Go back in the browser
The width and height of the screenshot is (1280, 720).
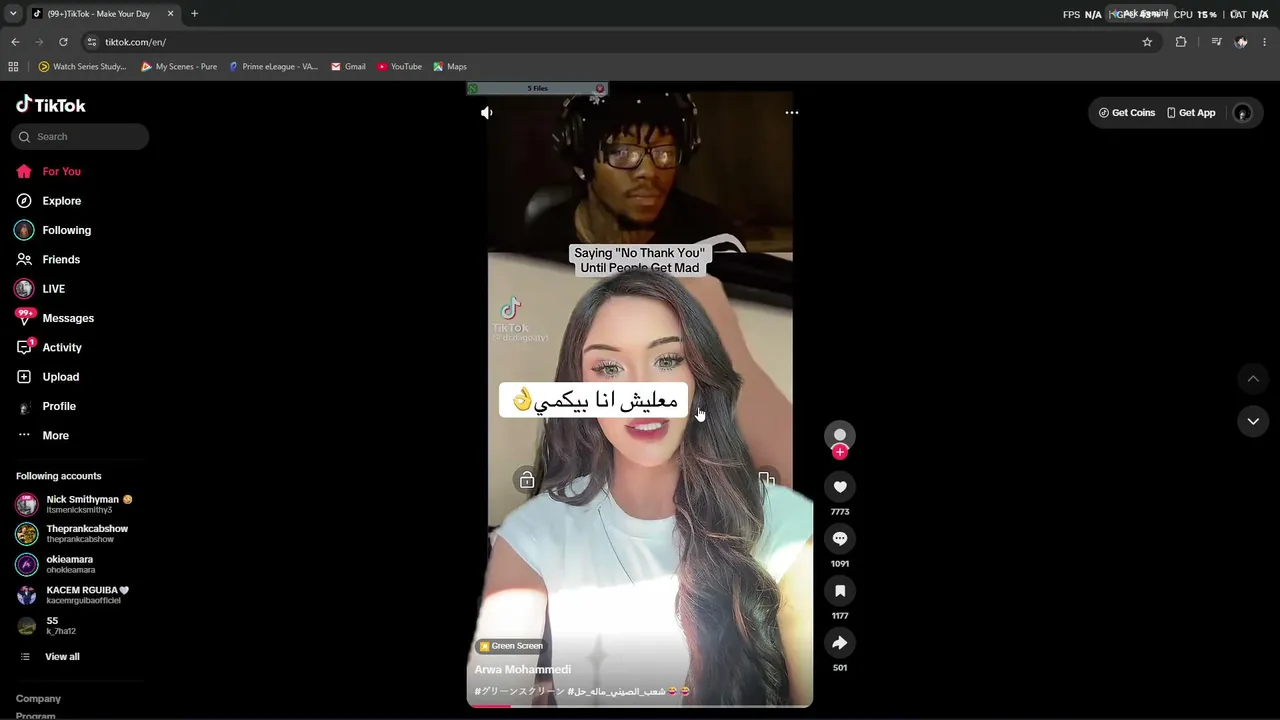(x=15, y=42)
